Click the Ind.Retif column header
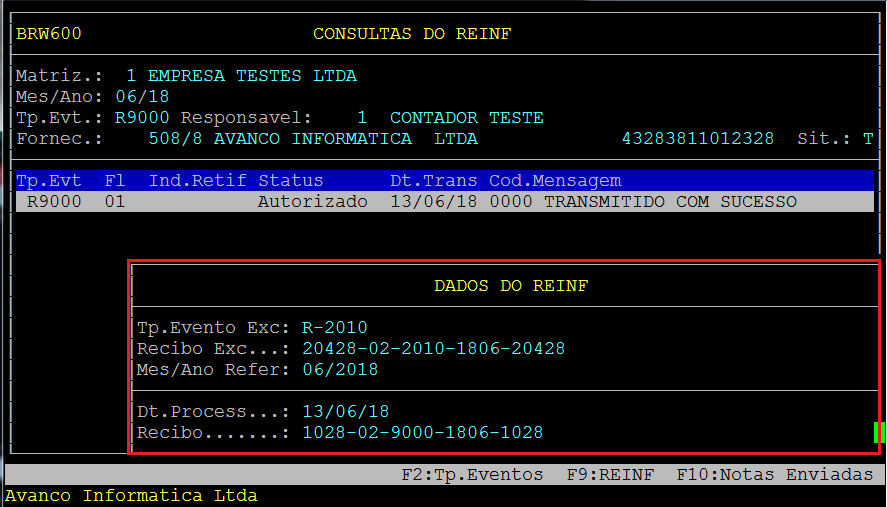The image size is (887, 507). click(197, 181)
